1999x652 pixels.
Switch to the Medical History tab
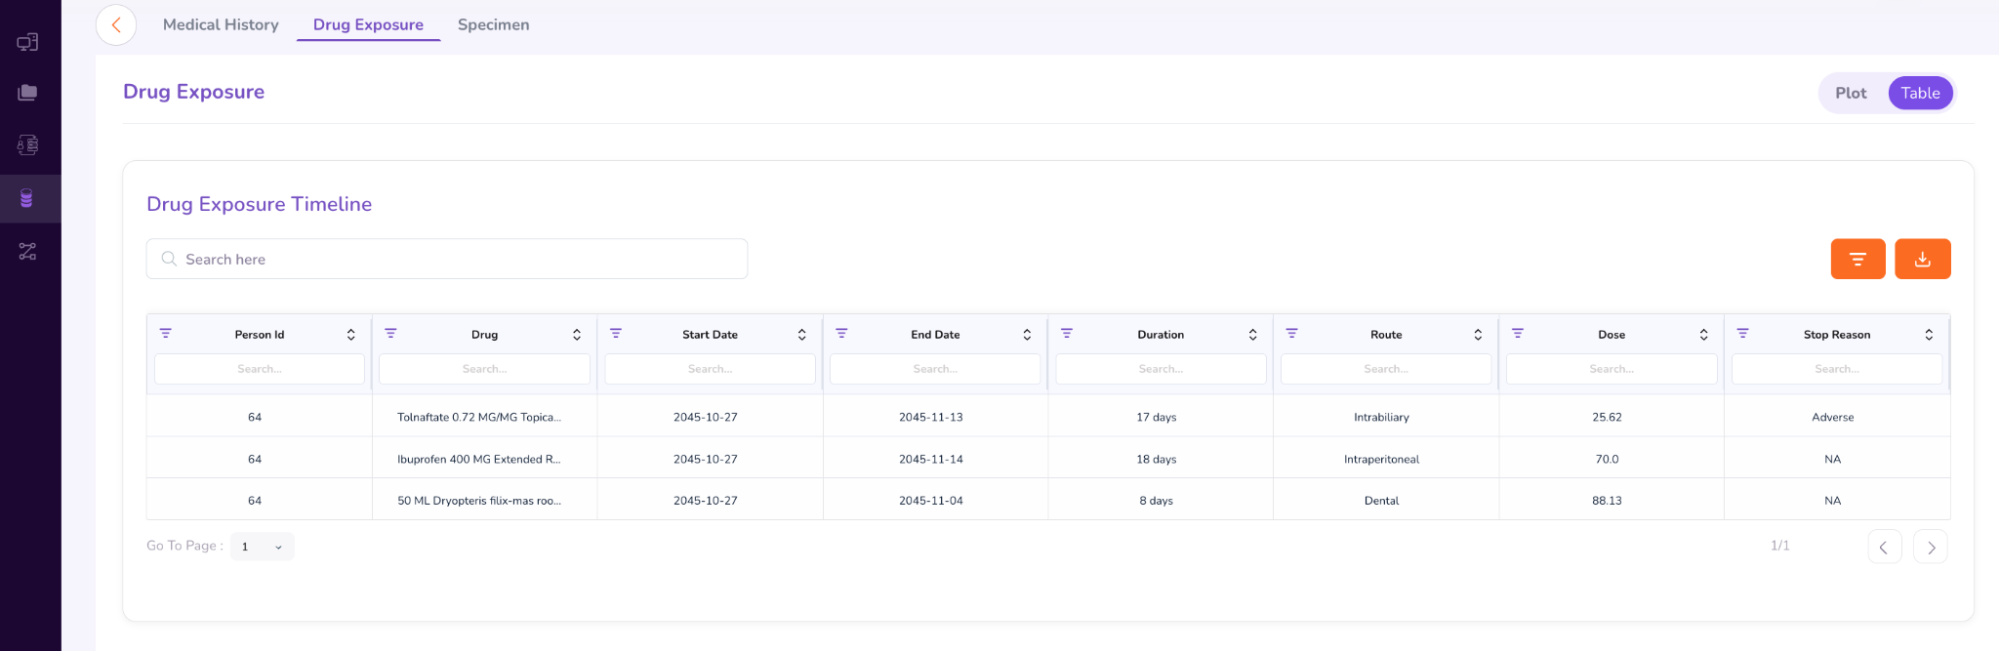[x=221, y=25]
